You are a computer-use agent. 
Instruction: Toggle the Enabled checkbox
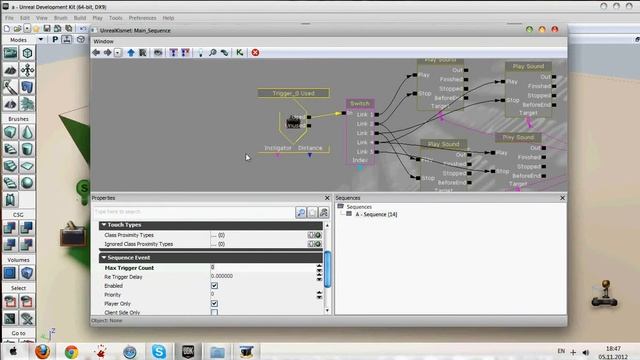[x=214, y=286]
